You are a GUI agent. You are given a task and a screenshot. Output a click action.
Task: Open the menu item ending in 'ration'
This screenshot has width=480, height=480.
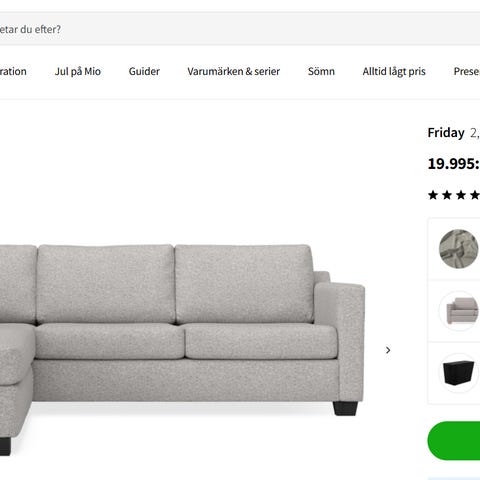click(x=13, y=71)
